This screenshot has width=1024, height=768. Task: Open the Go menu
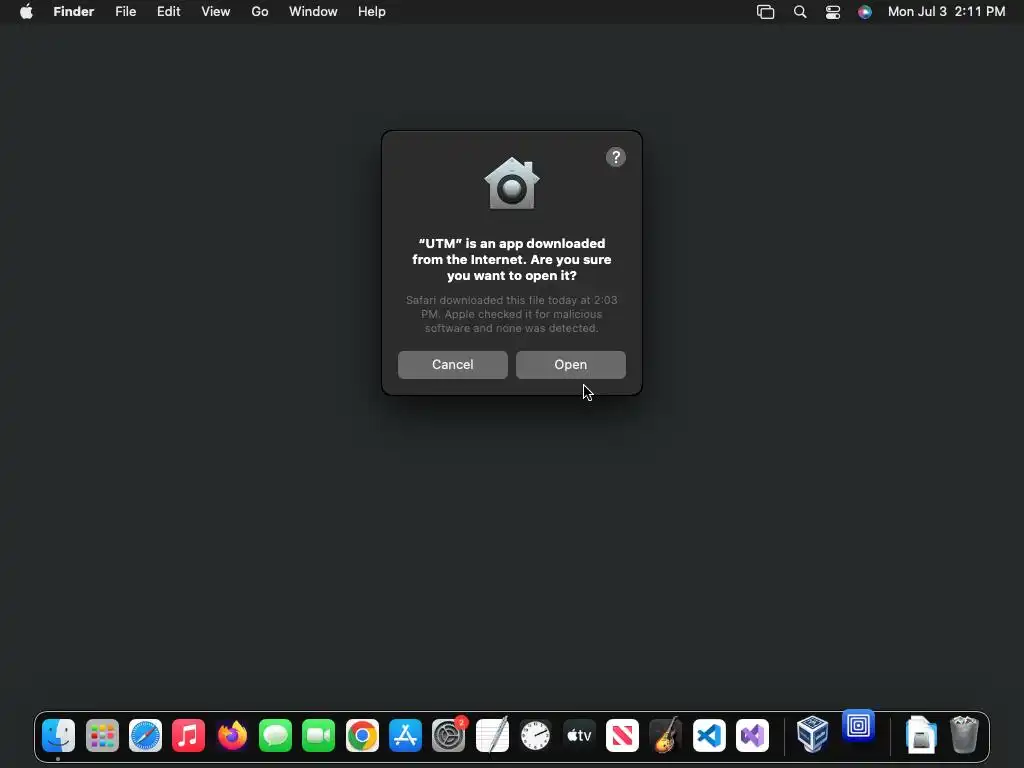260,11
